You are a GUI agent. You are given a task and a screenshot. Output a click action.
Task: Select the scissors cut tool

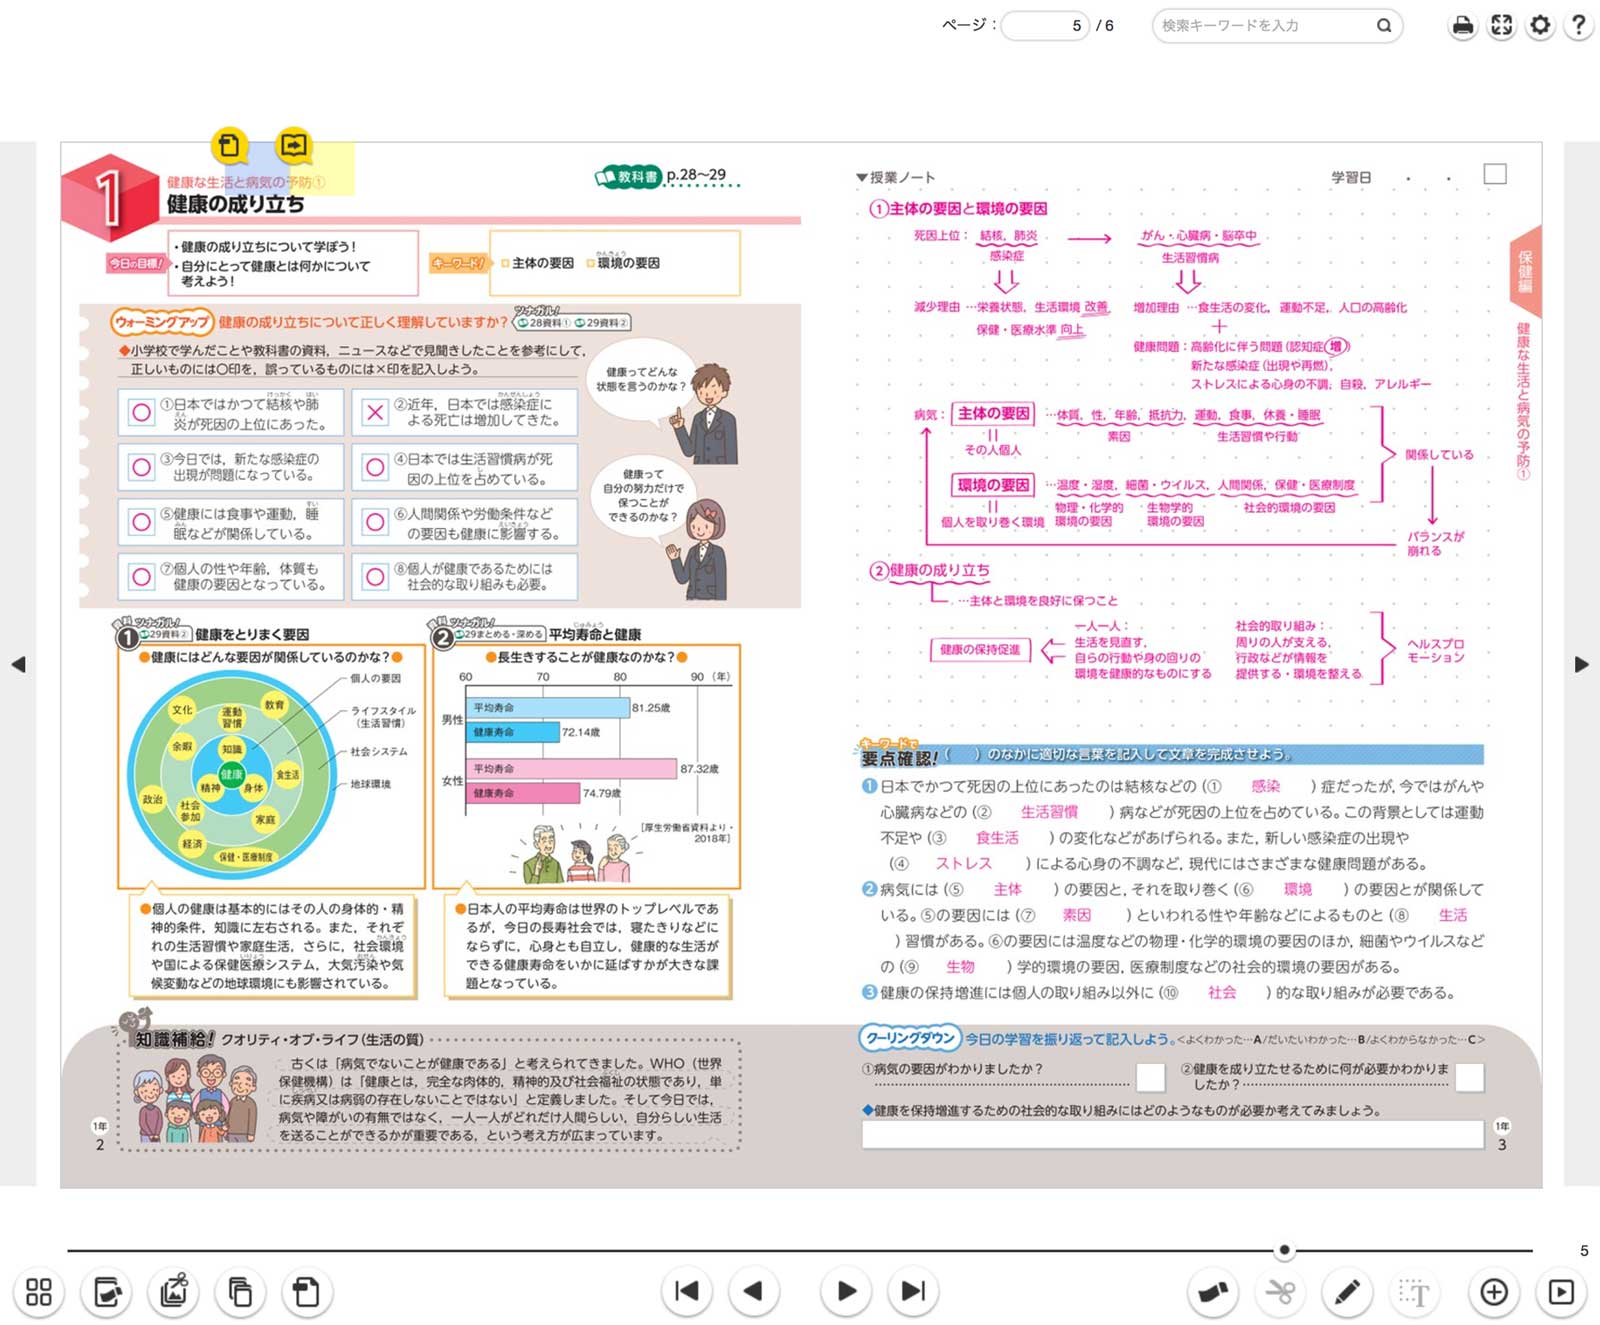click(1280, 1292)
